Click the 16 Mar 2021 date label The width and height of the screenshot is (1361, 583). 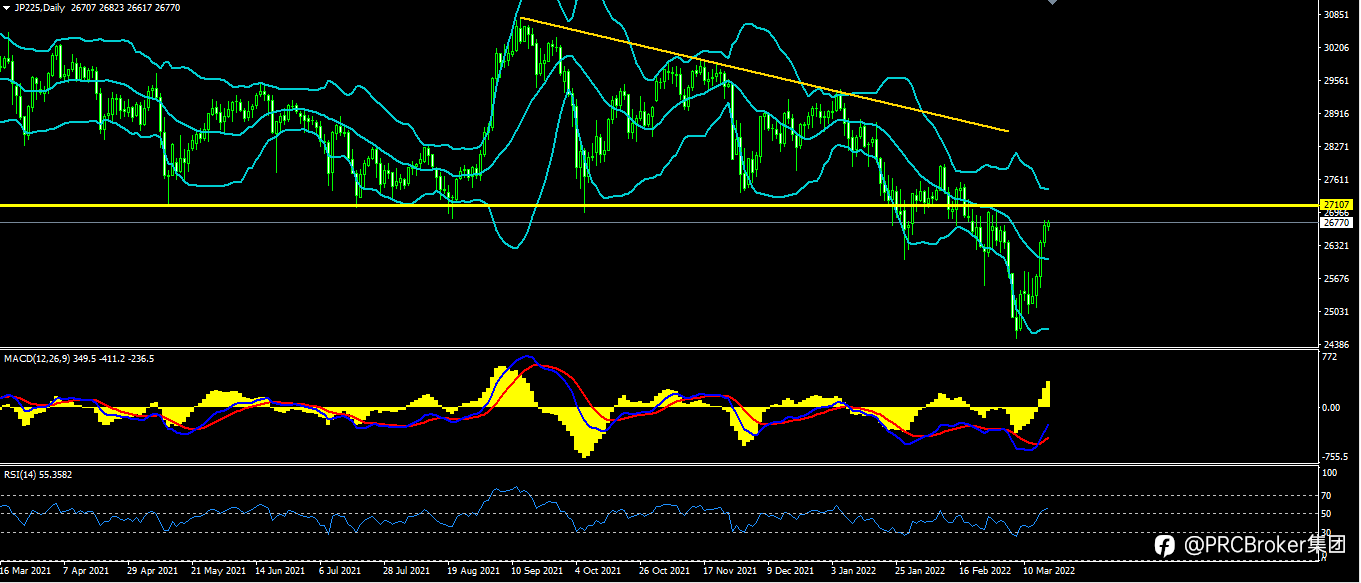tap(26, 571)
